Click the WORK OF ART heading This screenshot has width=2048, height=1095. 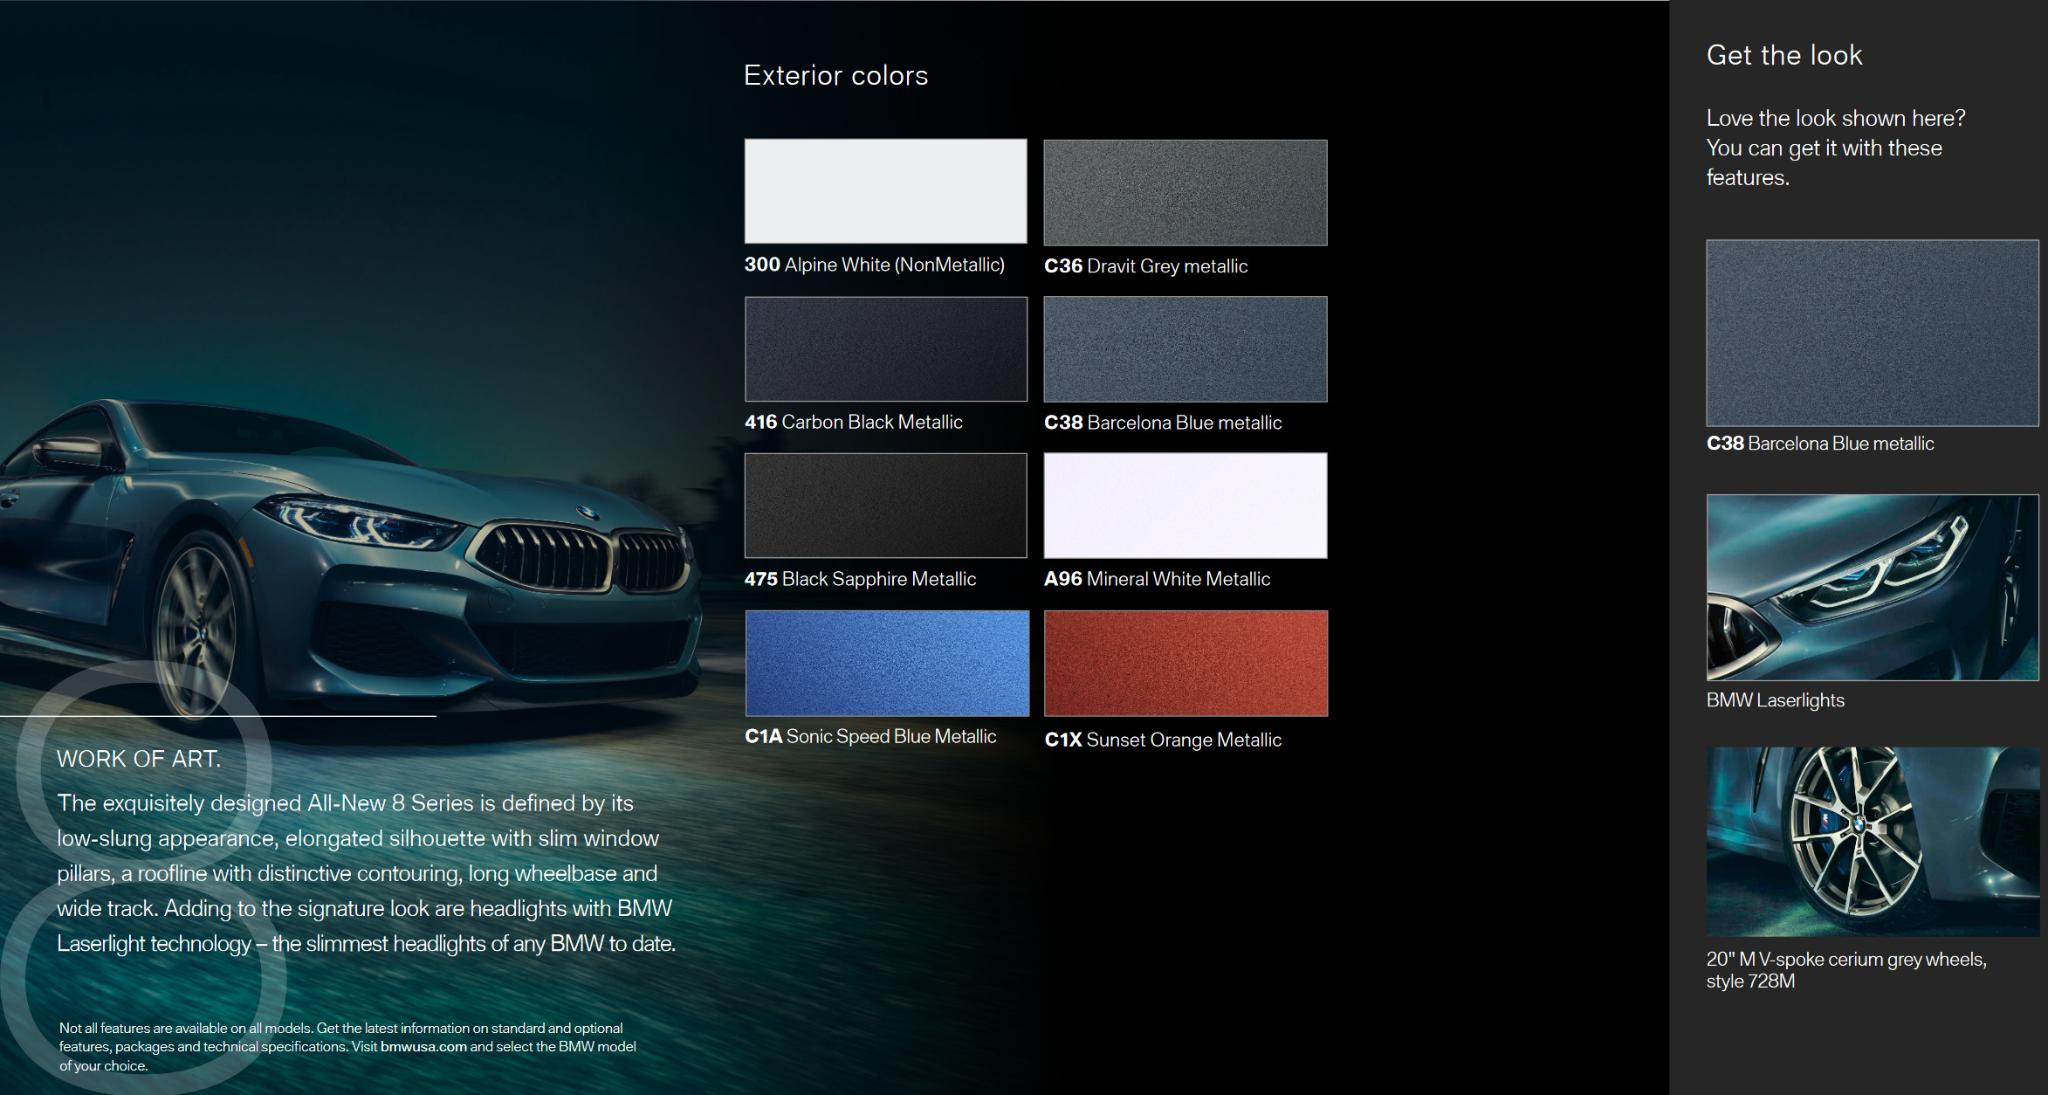139,759
